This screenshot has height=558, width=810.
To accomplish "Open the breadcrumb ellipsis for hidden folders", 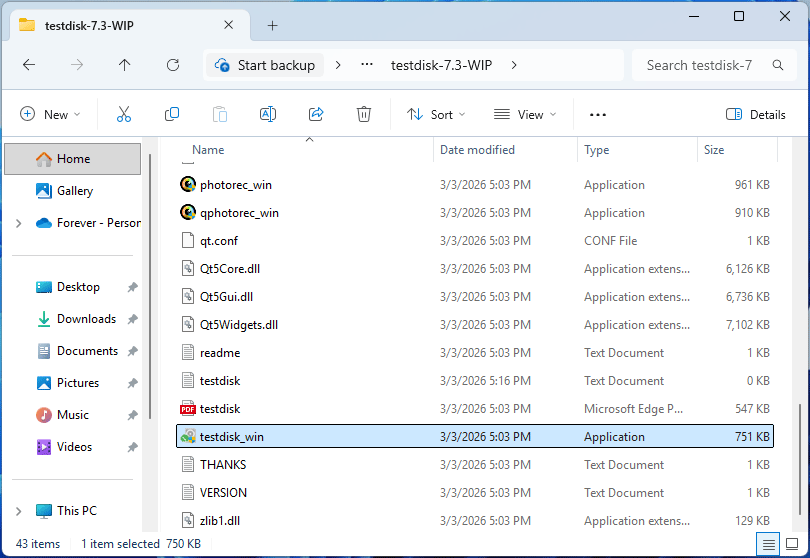I will [x=367, y=65].
